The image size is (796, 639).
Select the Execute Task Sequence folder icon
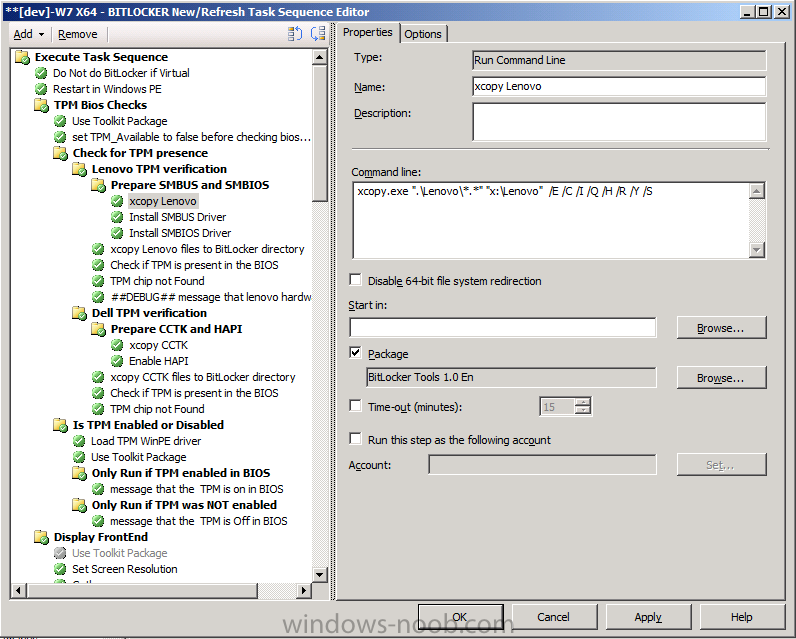pos(23,57)
